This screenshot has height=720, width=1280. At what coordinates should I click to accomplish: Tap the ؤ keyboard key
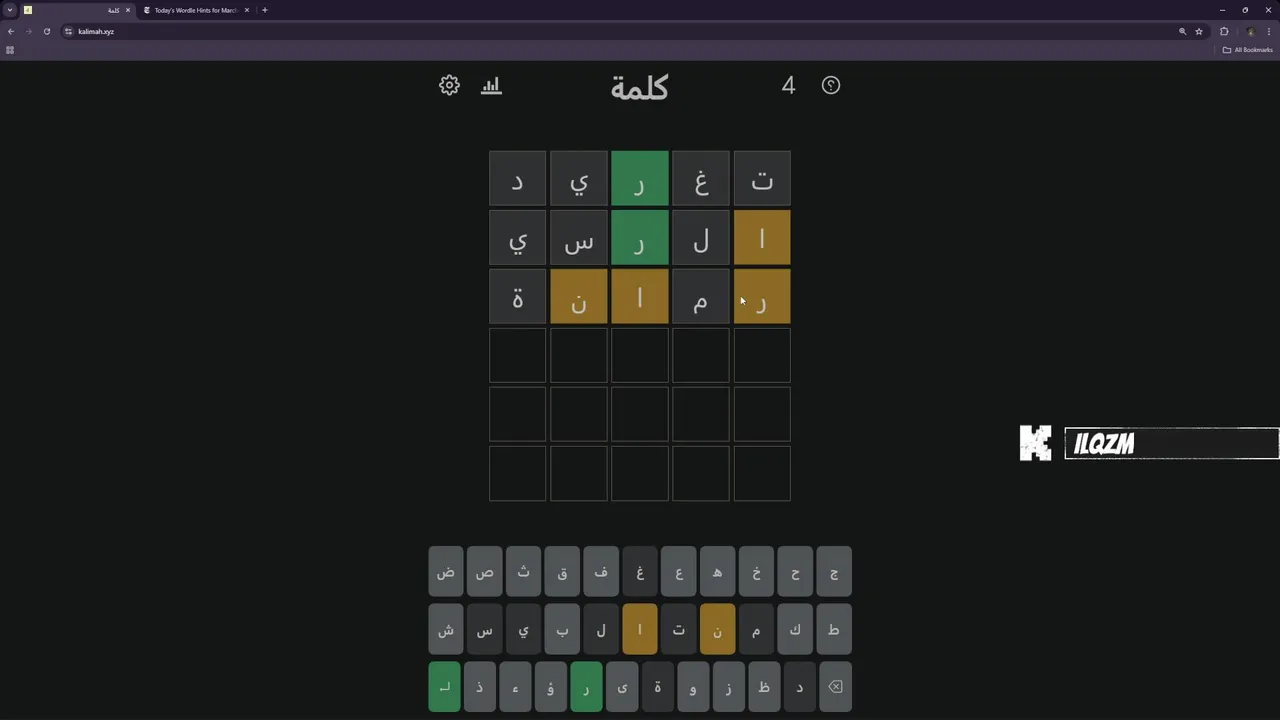tap(551, 687)
